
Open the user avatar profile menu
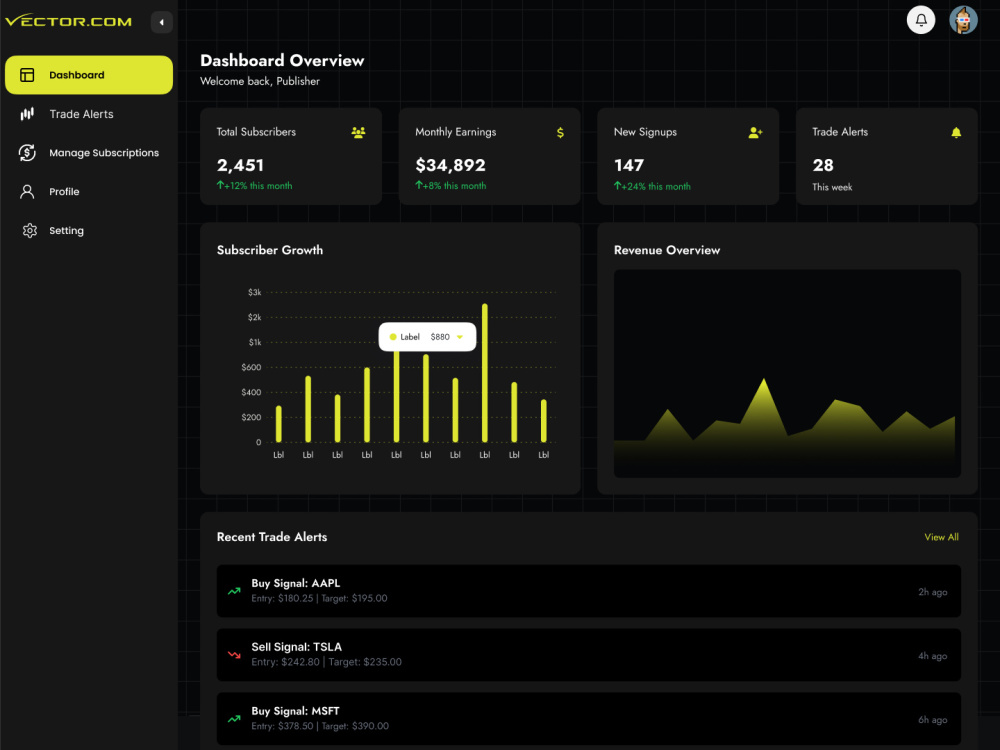tap(963, 20)
